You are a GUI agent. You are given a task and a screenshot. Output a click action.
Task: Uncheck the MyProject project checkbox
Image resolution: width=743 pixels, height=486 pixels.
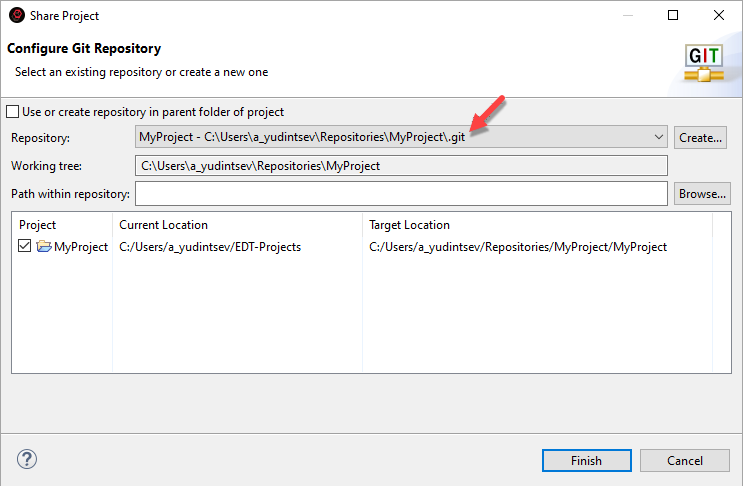click(x=25, y=247)
